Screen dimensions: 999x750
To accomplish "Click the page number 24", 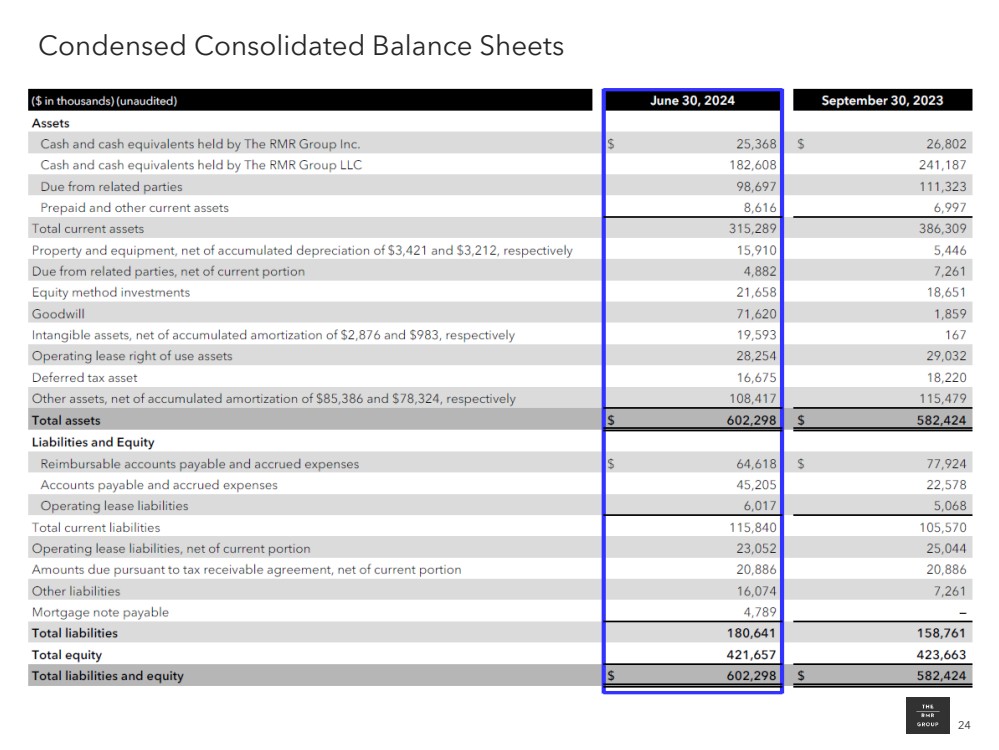I will tap(964, 725).
